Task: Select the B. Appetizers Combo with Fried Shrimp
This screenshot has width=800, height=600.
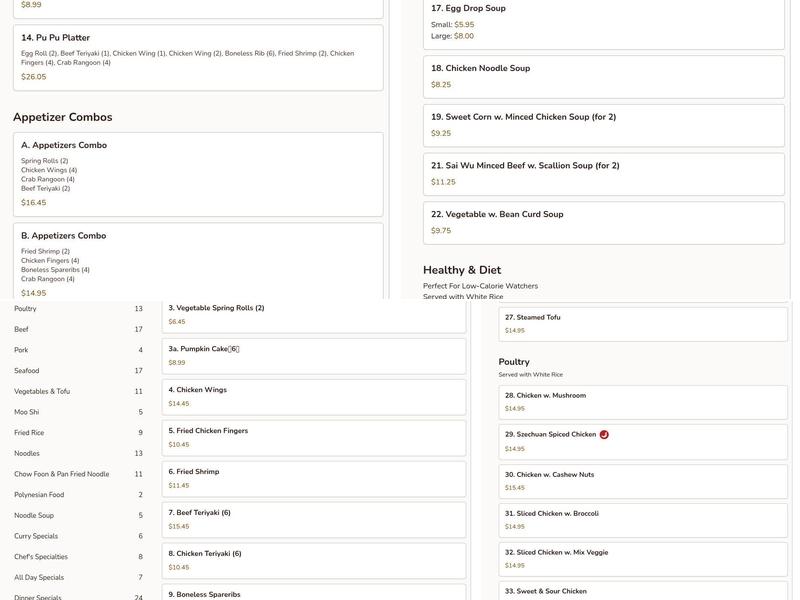Action: (198, 262)
